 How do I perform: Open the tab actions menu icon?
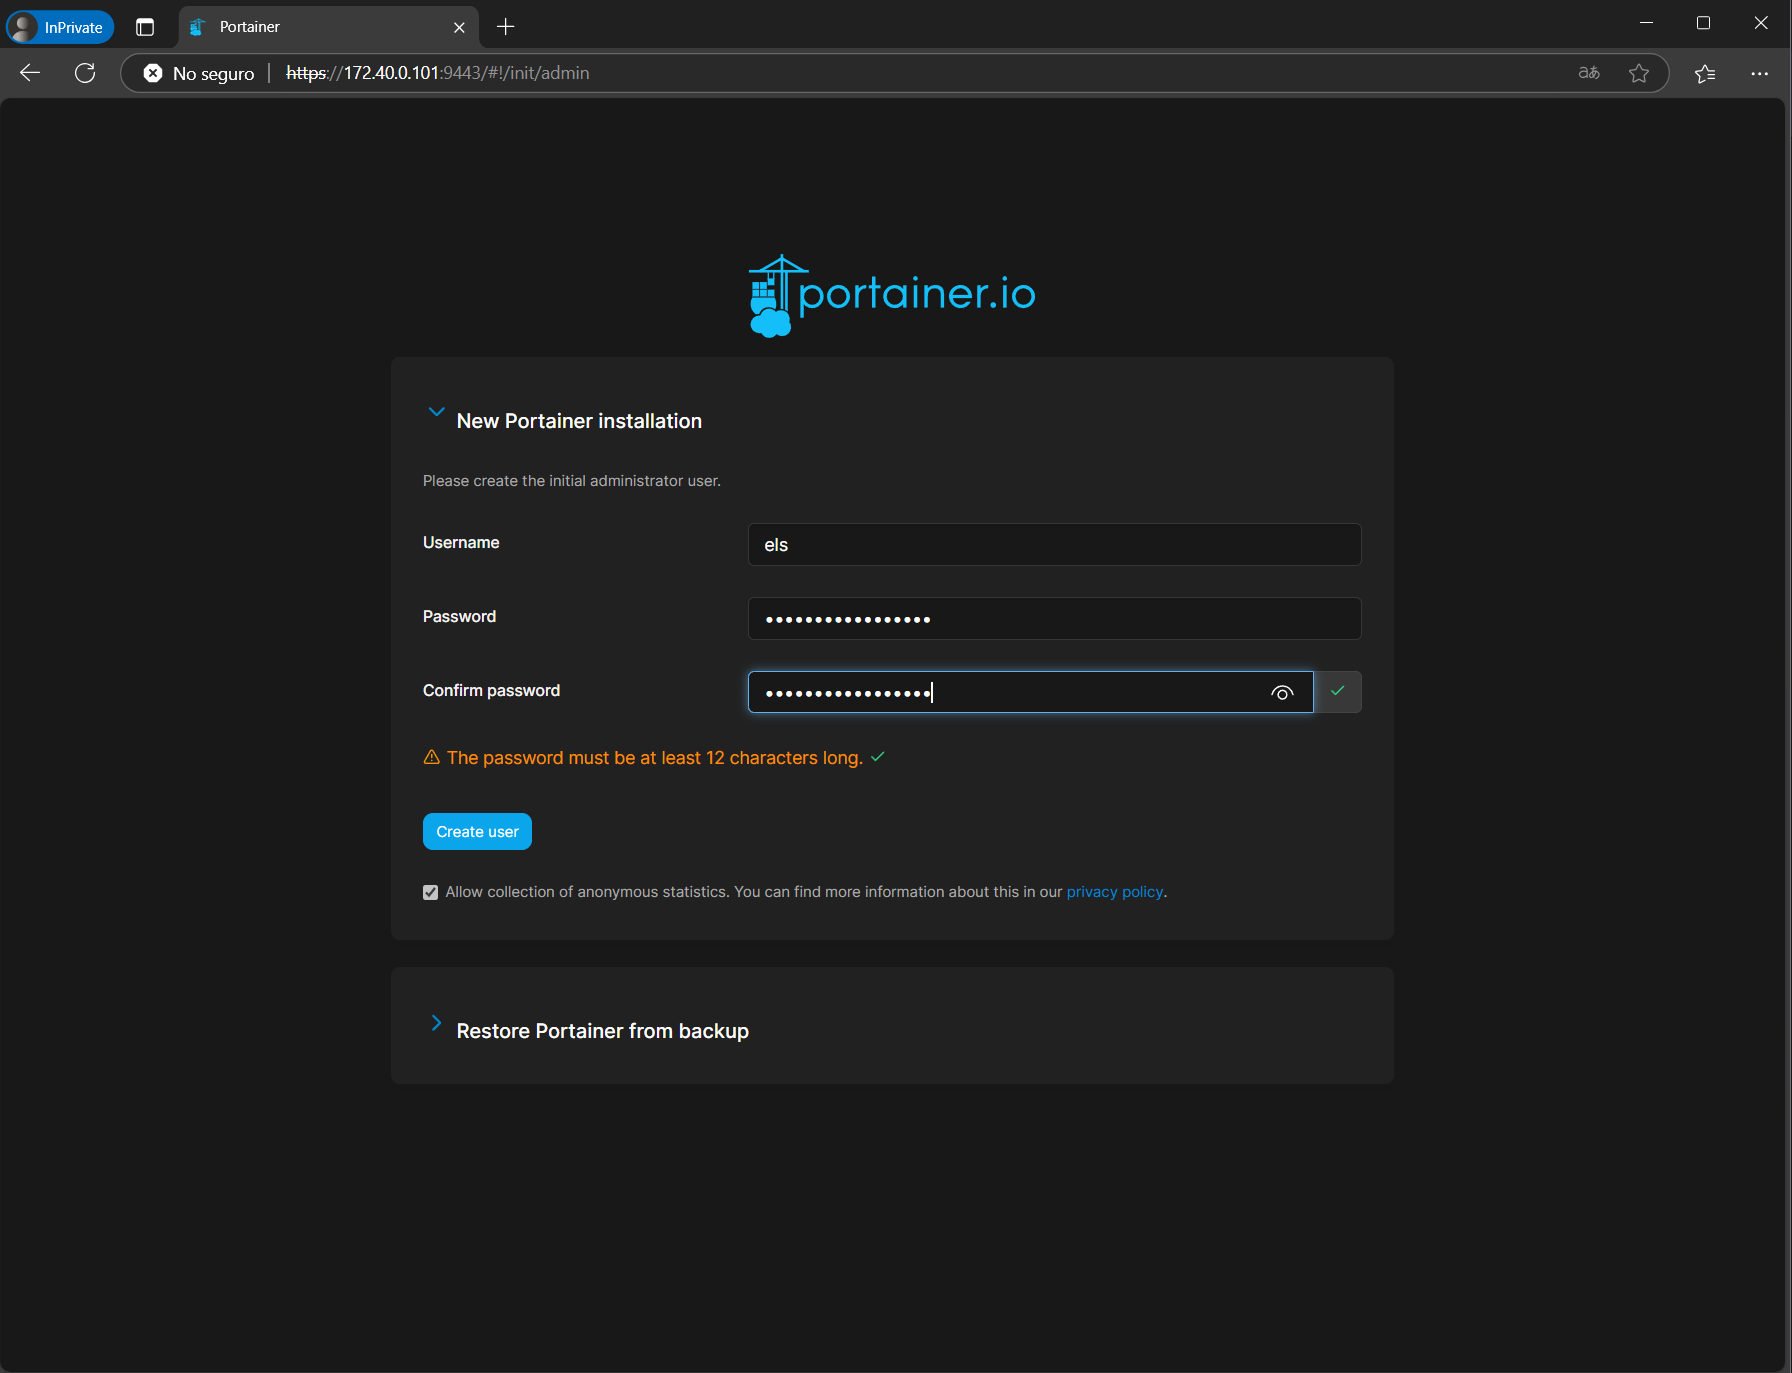(x=145, y=27)
